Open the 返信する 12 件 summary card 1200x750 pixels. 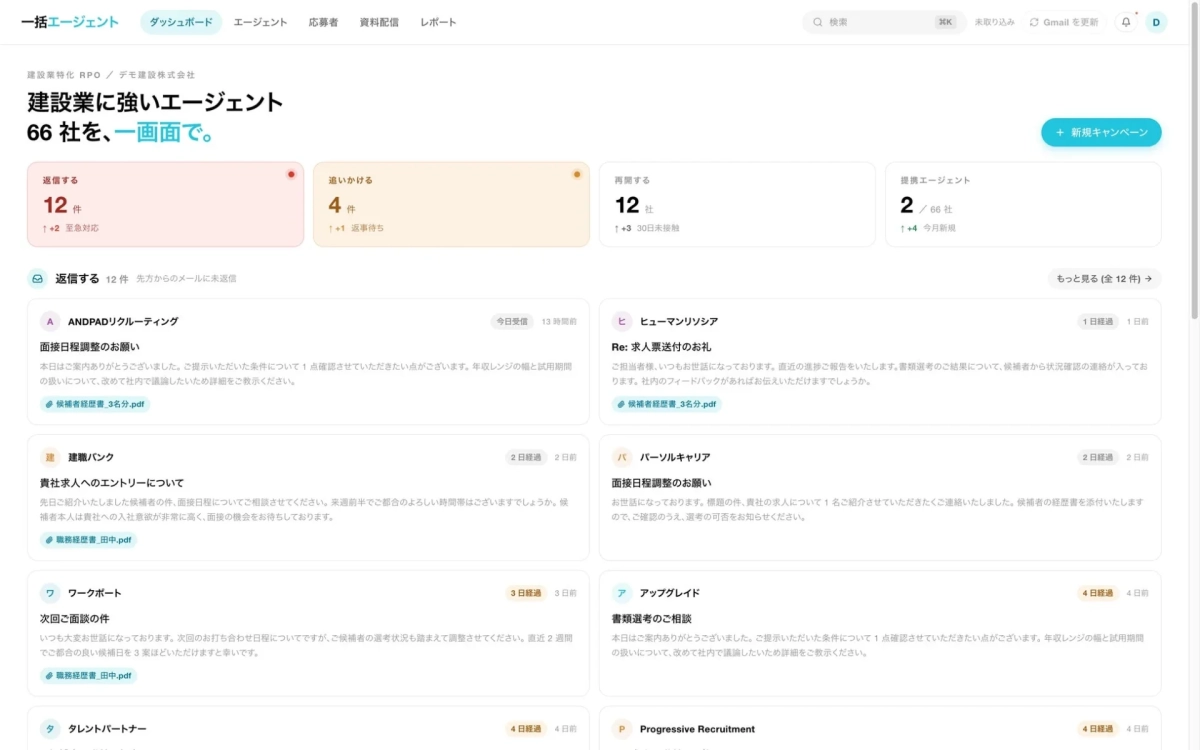click(165, 204)
